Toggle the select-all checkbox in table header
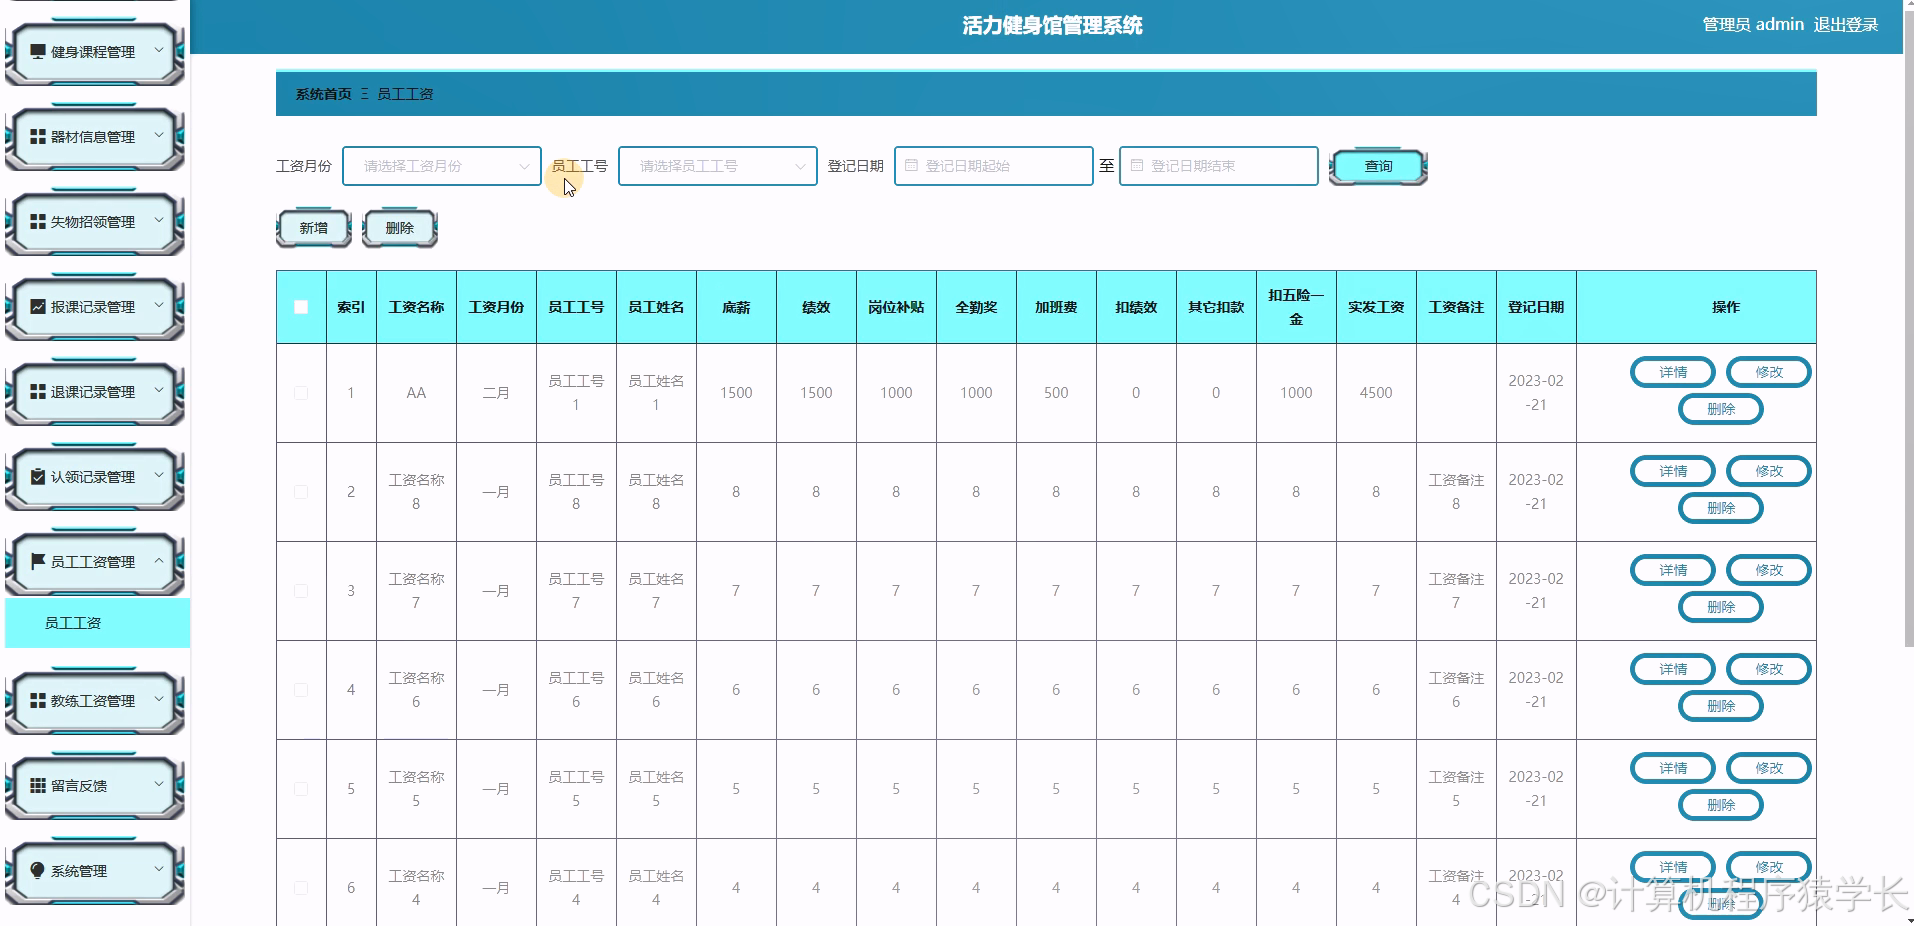The width and height of the screenshot is (1914, 926). coord(301,307)
